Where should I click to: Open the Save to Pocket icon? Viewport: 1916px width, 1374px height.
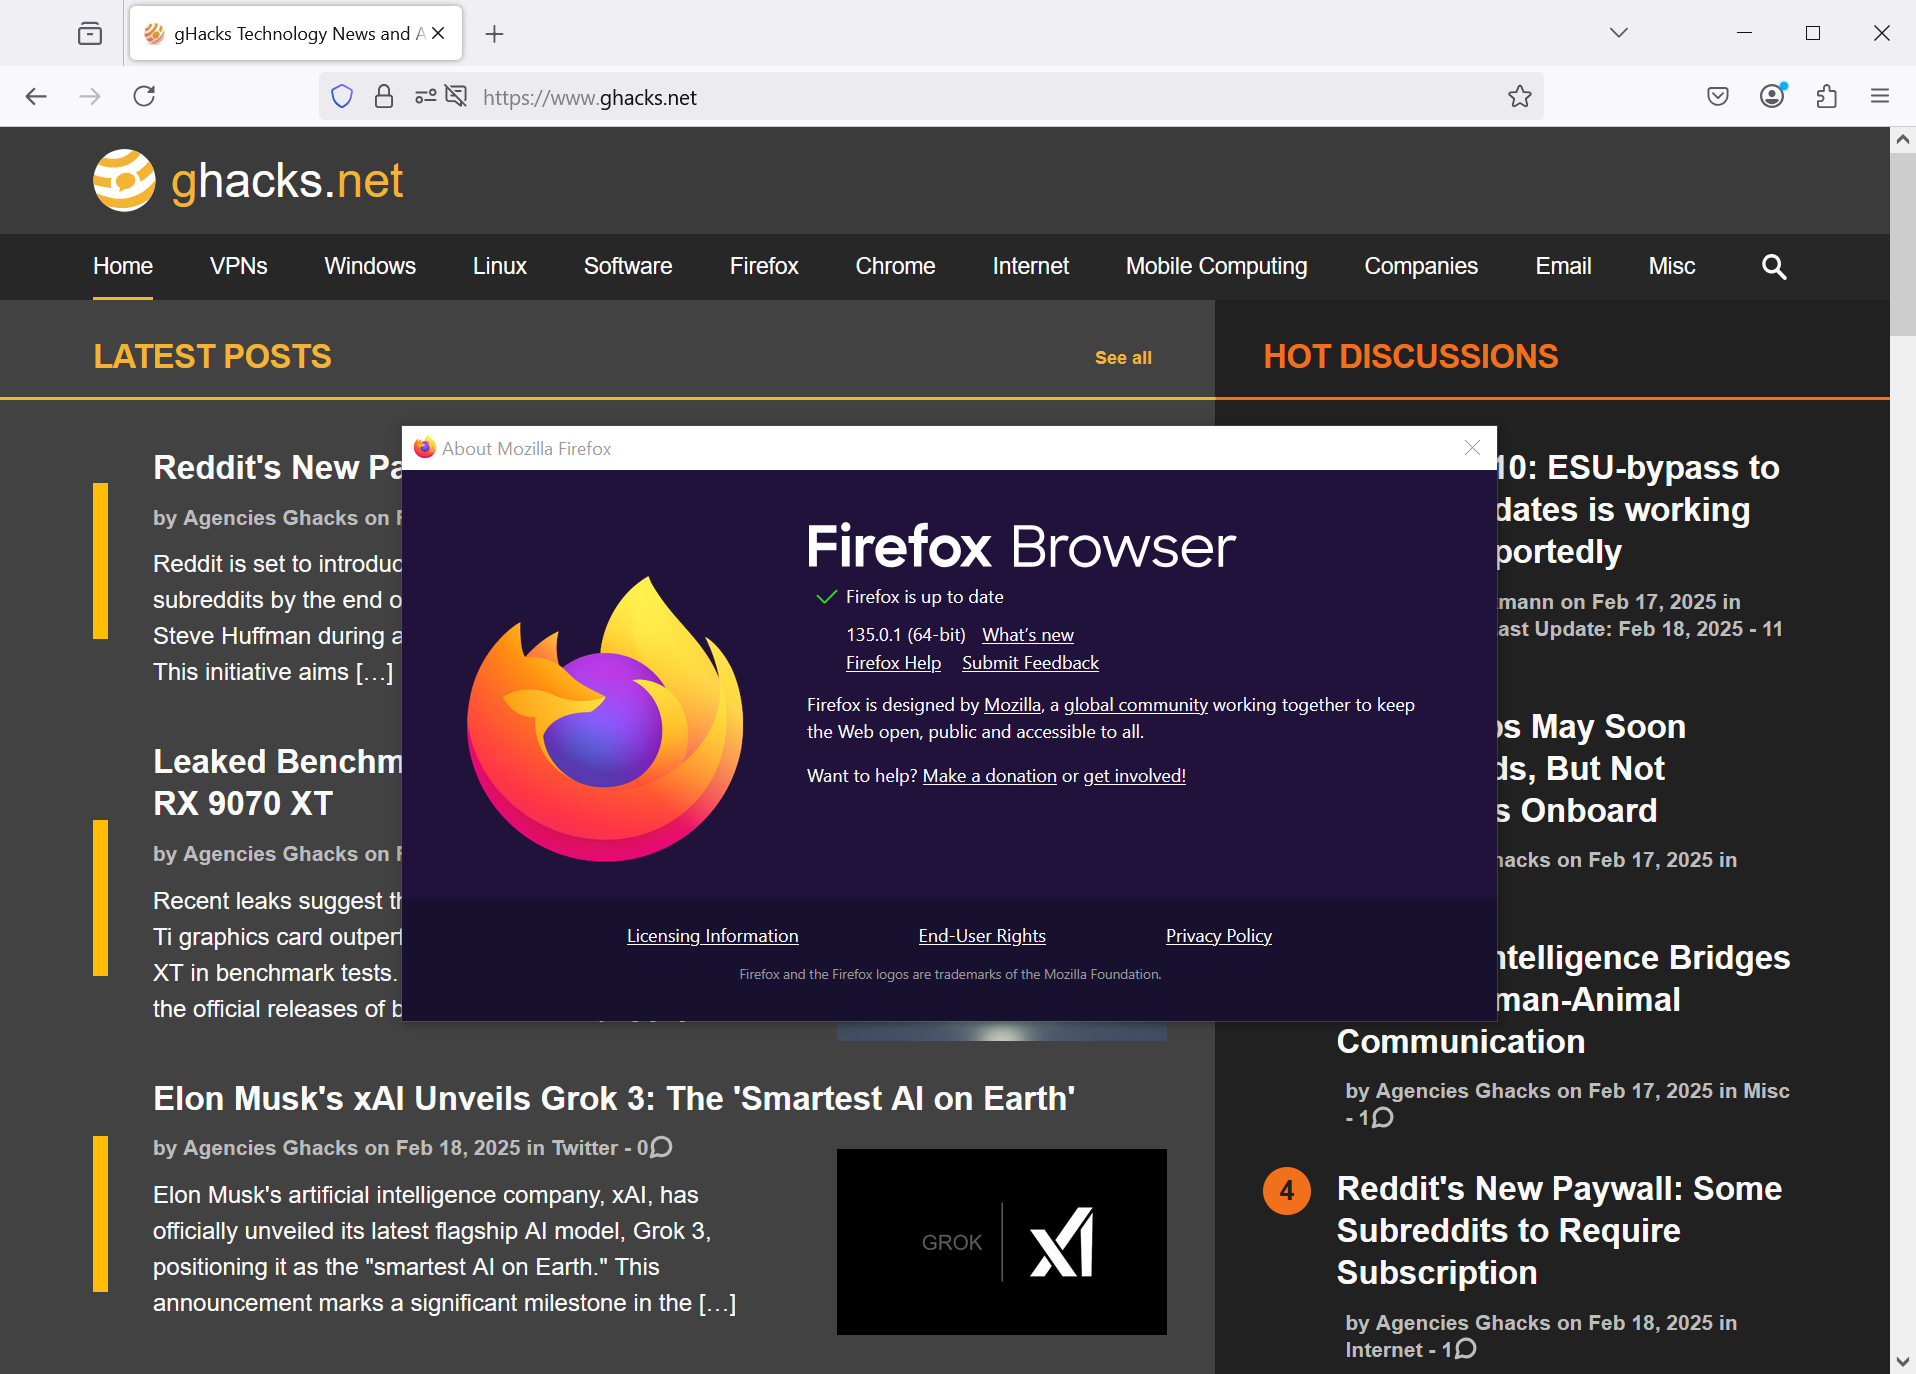point(1718,96)
